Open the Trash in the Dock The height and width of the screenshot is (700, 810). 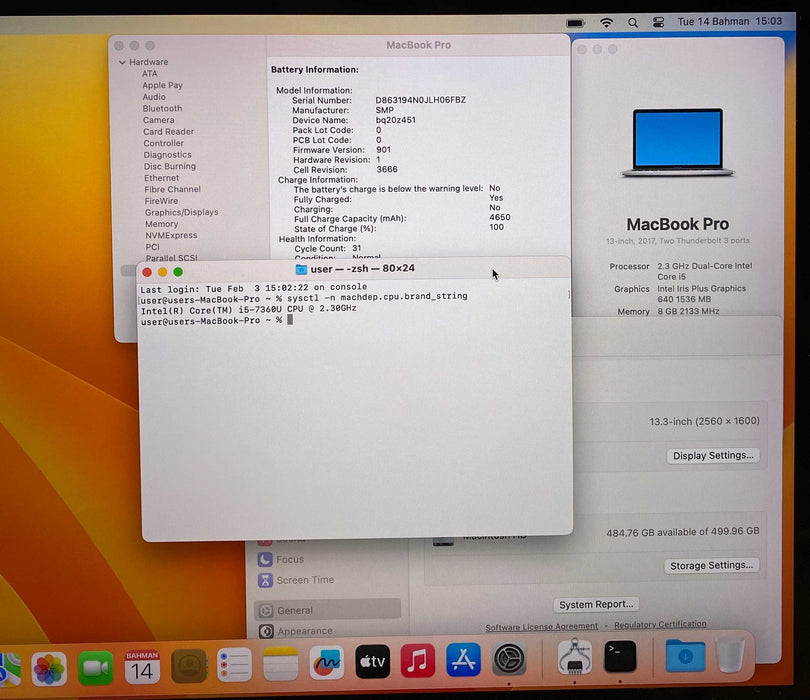pyautogui.click(x=730, y=655)
